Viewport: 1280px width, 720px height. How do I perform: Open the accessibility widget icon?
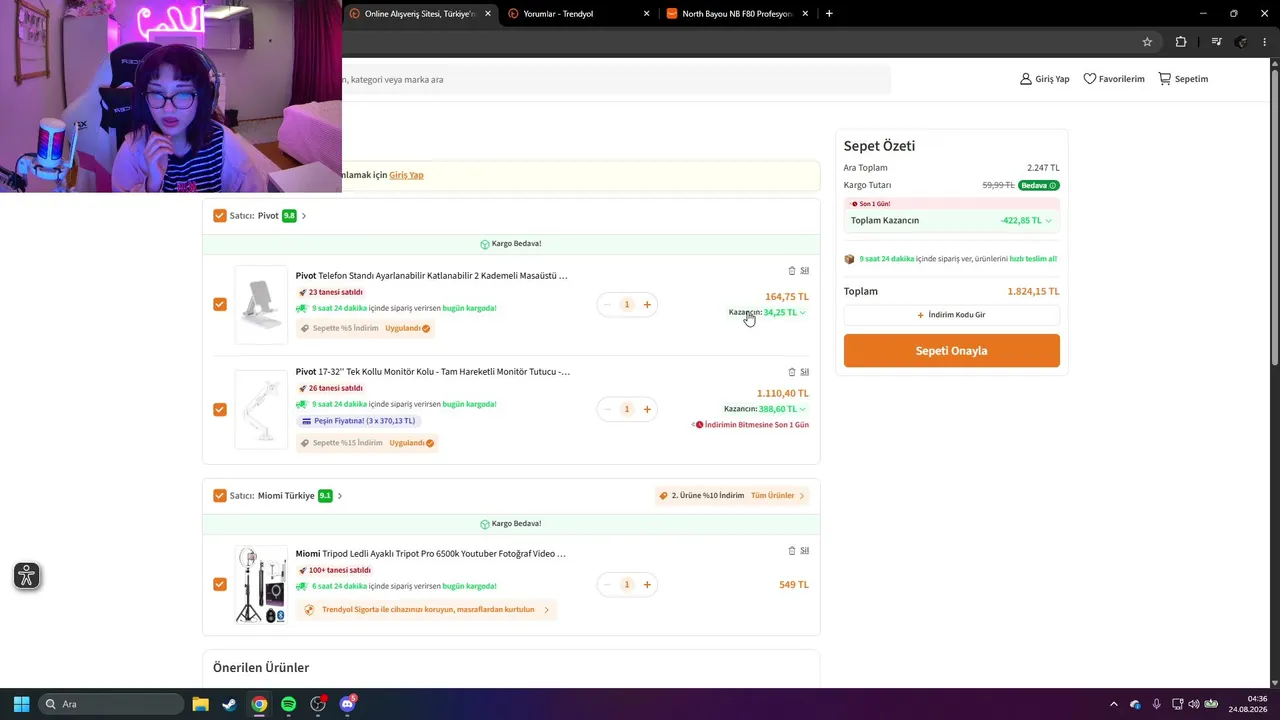pyautogui.click(x=27, y=576)
